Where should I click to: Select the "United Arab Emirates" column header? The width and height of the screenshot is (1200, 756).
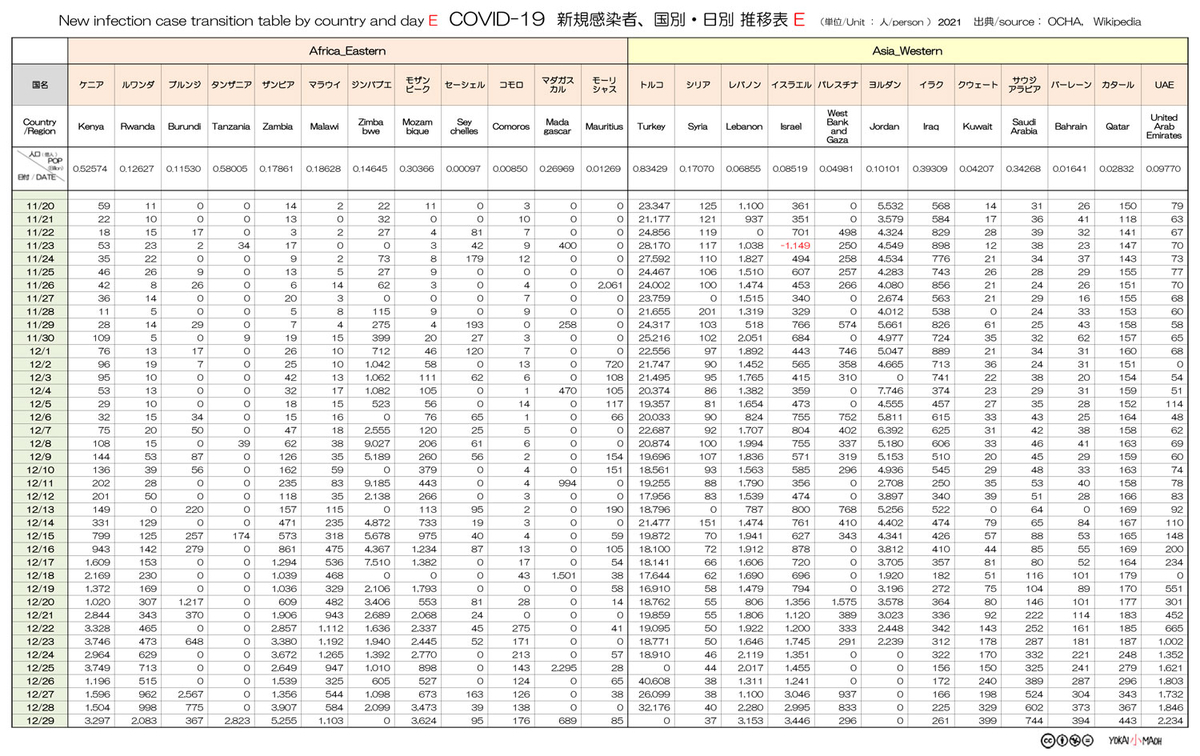tap(1165, 128)
